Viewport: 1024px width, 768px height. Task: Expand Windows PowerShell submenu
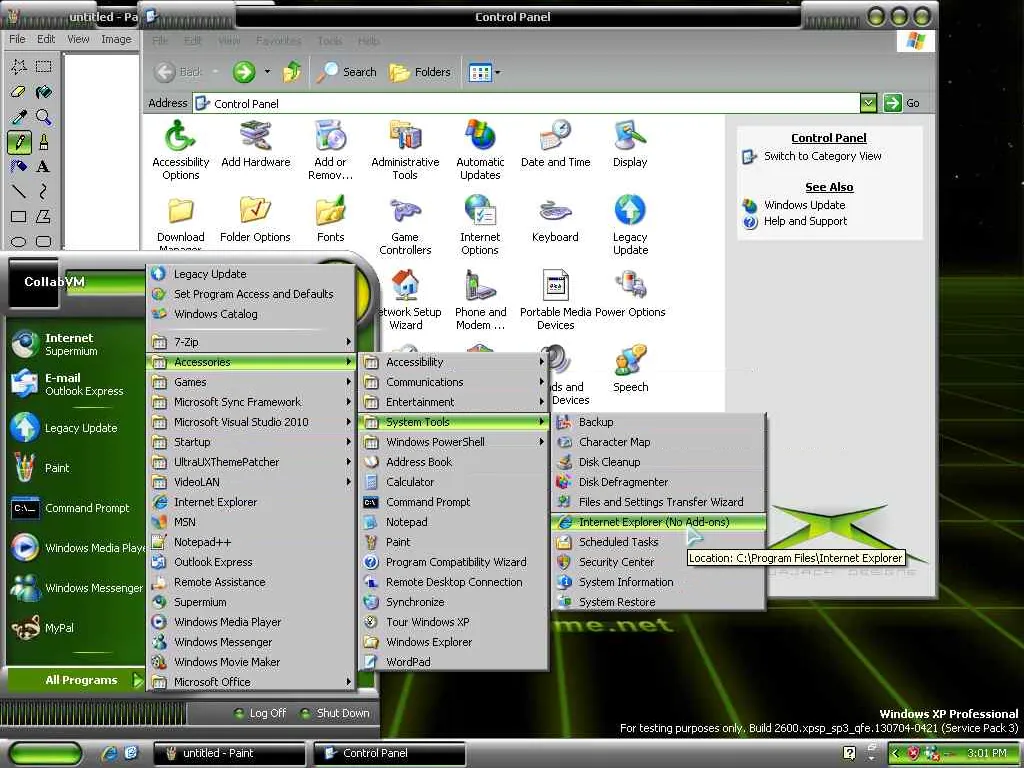pyautogui.click(x=454, y=442)
